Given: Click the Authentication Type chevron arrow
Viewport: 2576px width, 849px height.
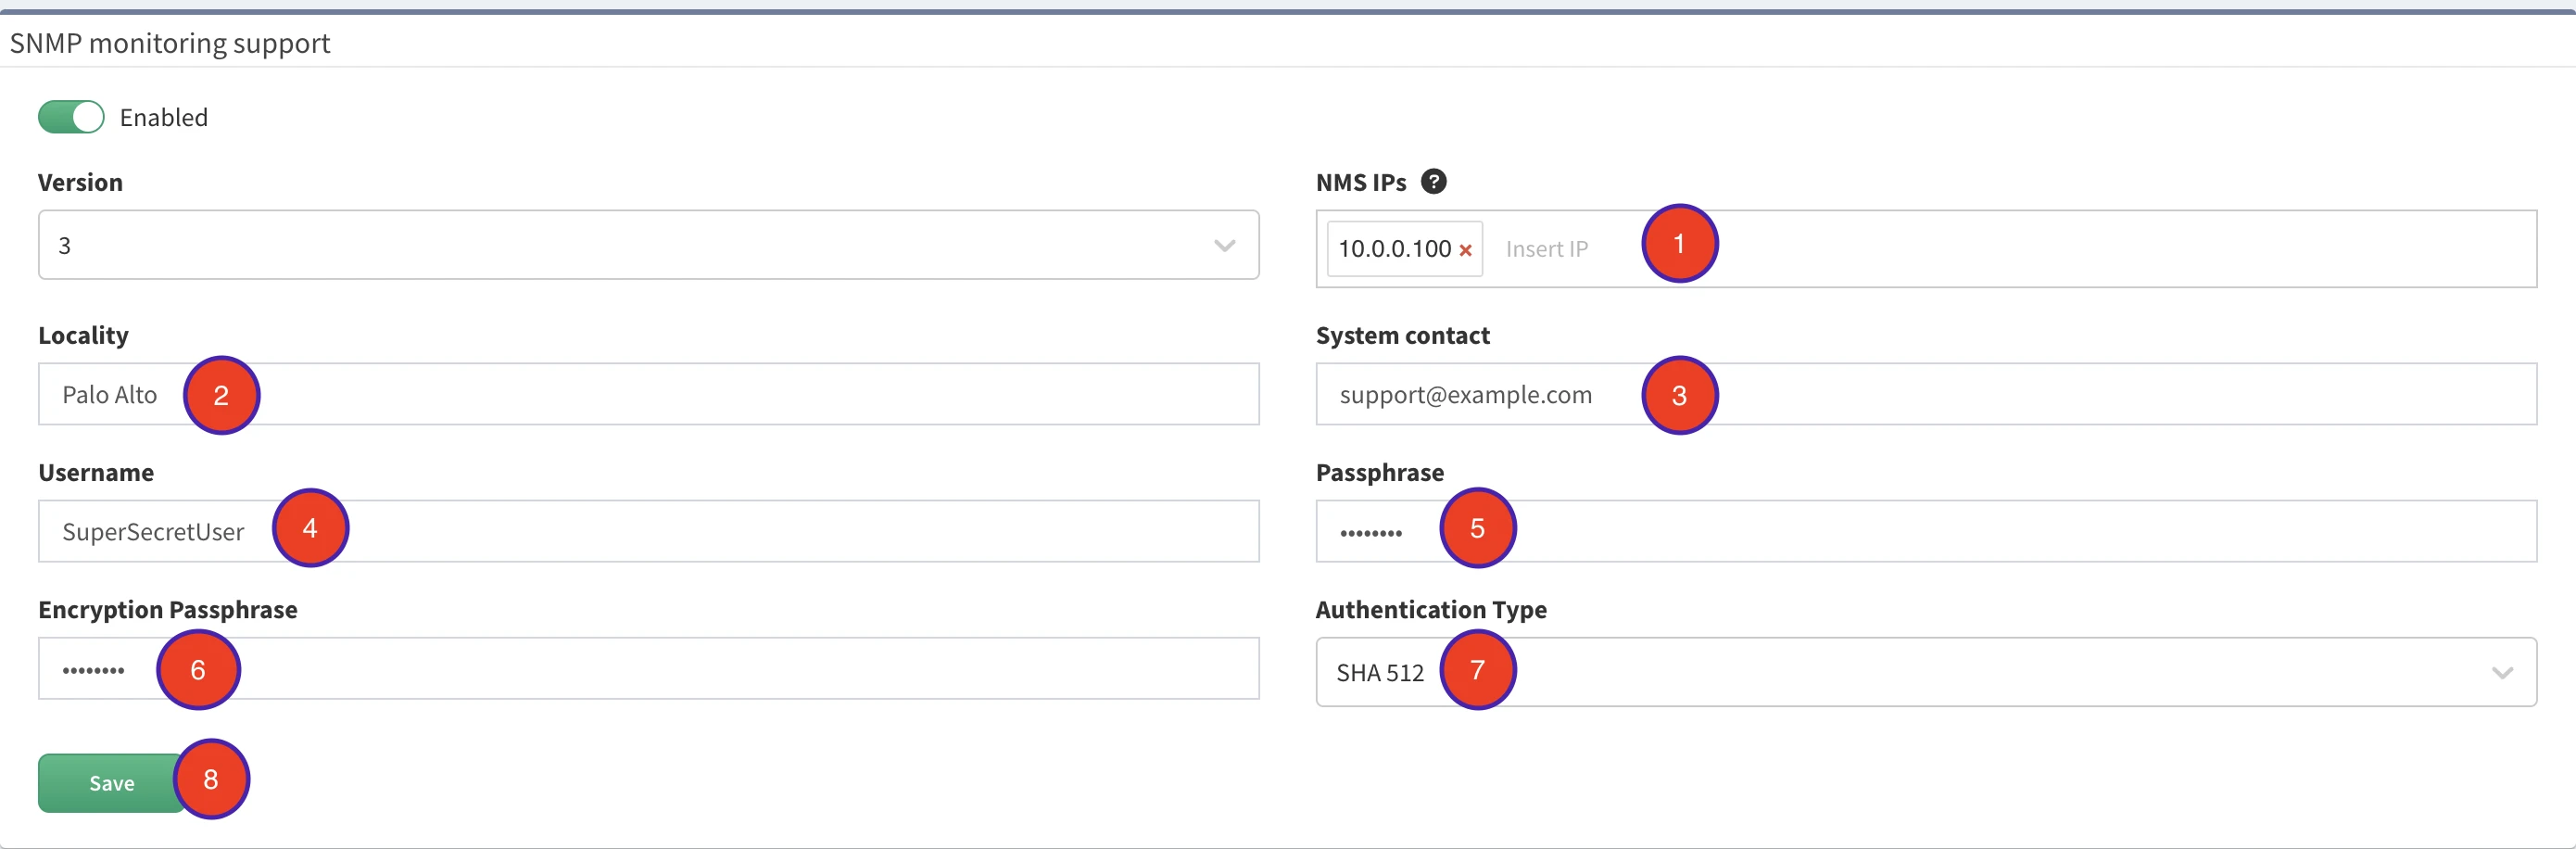Looking at the screenshot, I should pyautogui.click(x=2501, y=673).
